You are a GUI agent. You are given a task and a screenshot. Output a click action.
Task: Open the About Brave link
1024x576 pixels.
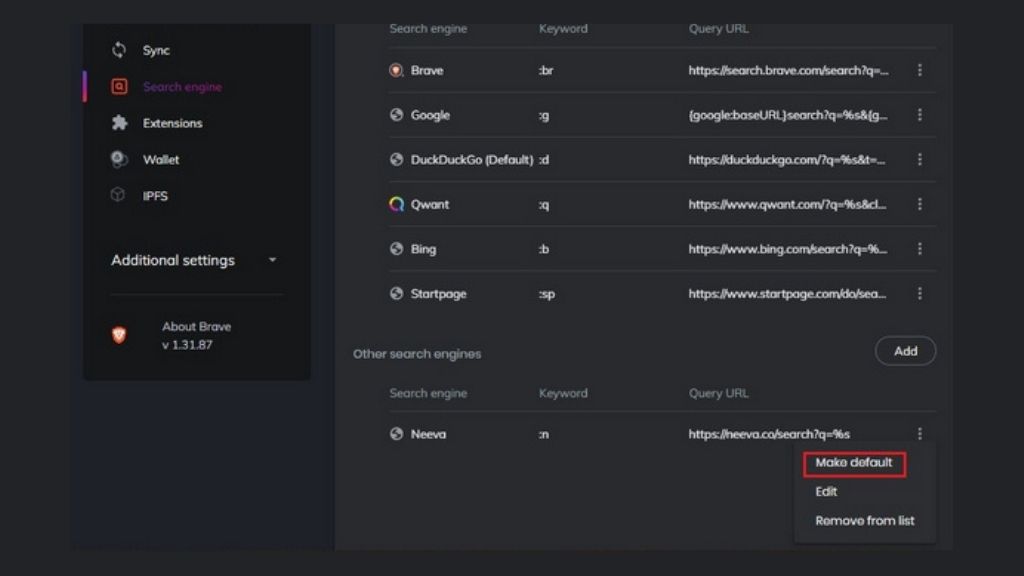[x=197, y=327]
